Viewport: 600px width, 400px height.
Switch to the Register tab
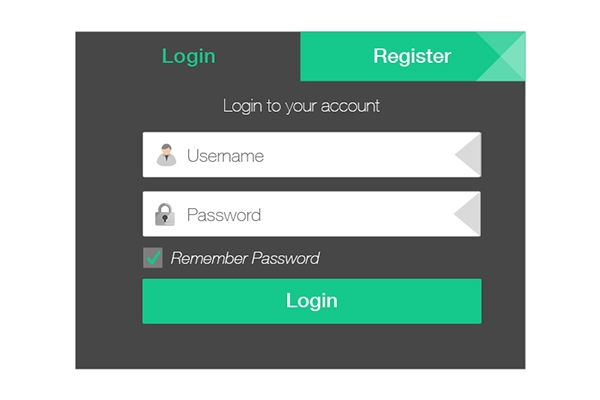[413, 56]
